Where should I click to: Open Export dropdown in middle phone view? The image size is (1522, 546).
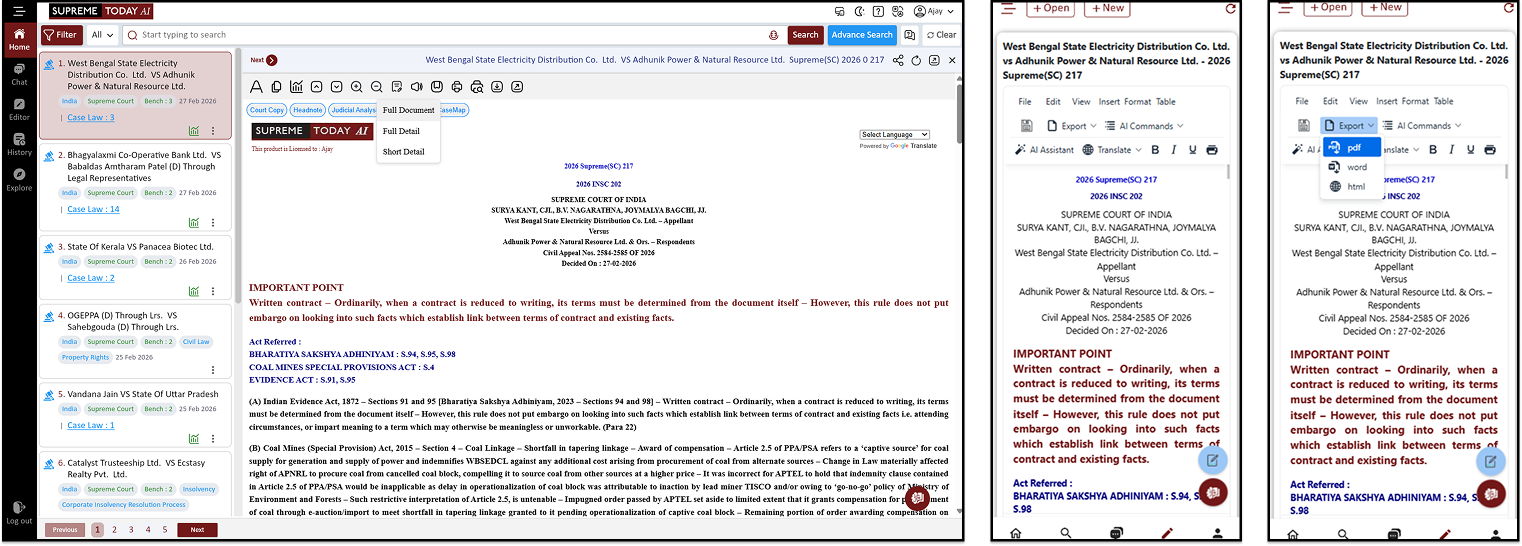[x=1072, y=126]
